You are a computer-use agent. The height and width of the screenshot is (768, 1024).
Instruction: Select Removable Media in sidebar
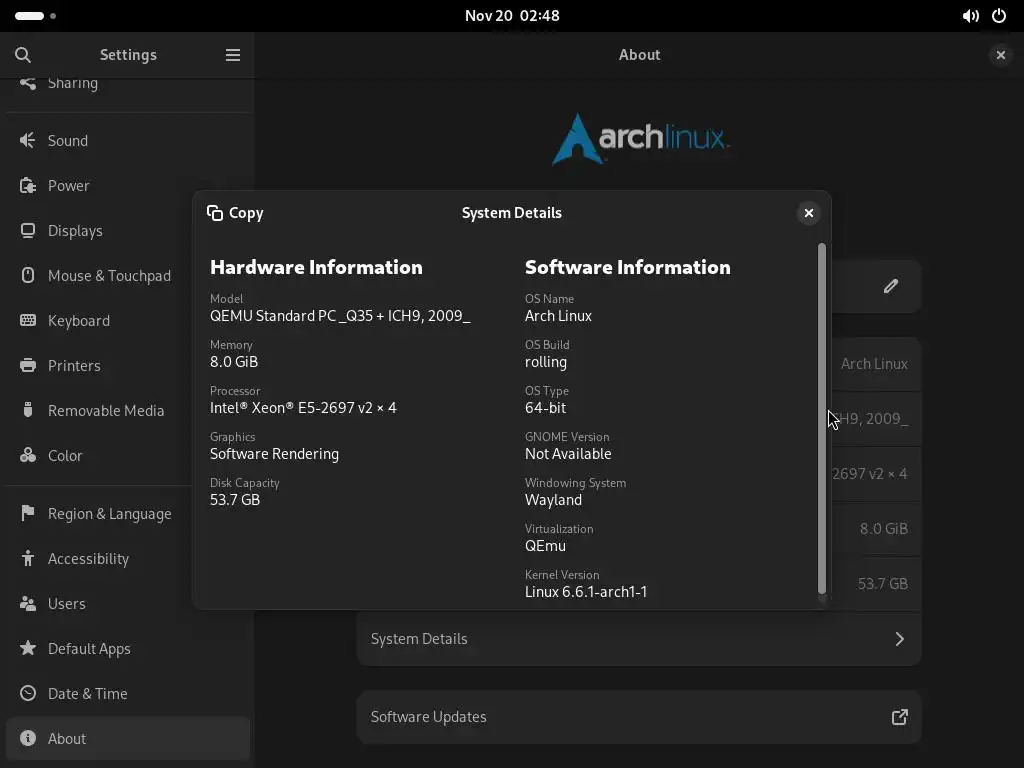tap(128, 410)
